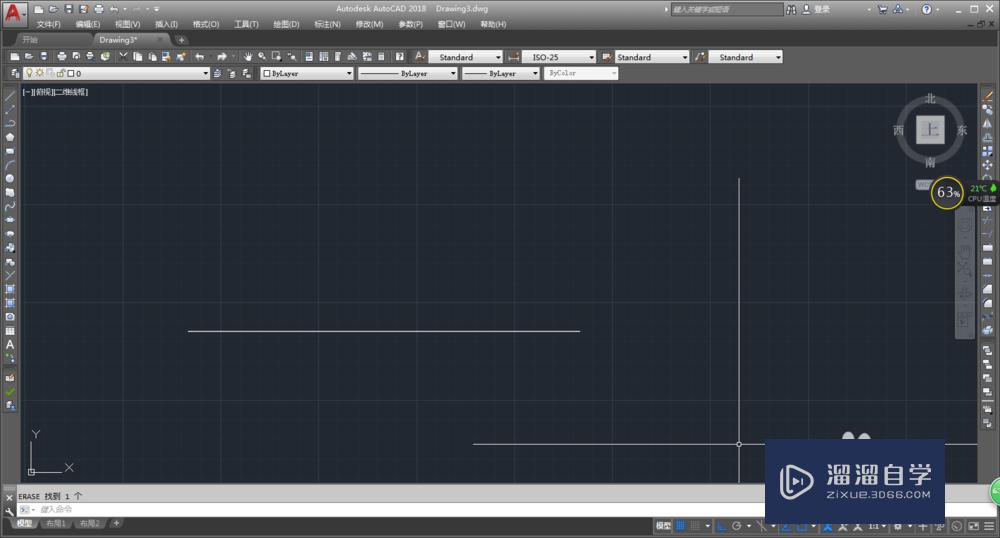The image size is (1000, 538).
Task: Toggle snap mode in status bar
Action: 695,526
